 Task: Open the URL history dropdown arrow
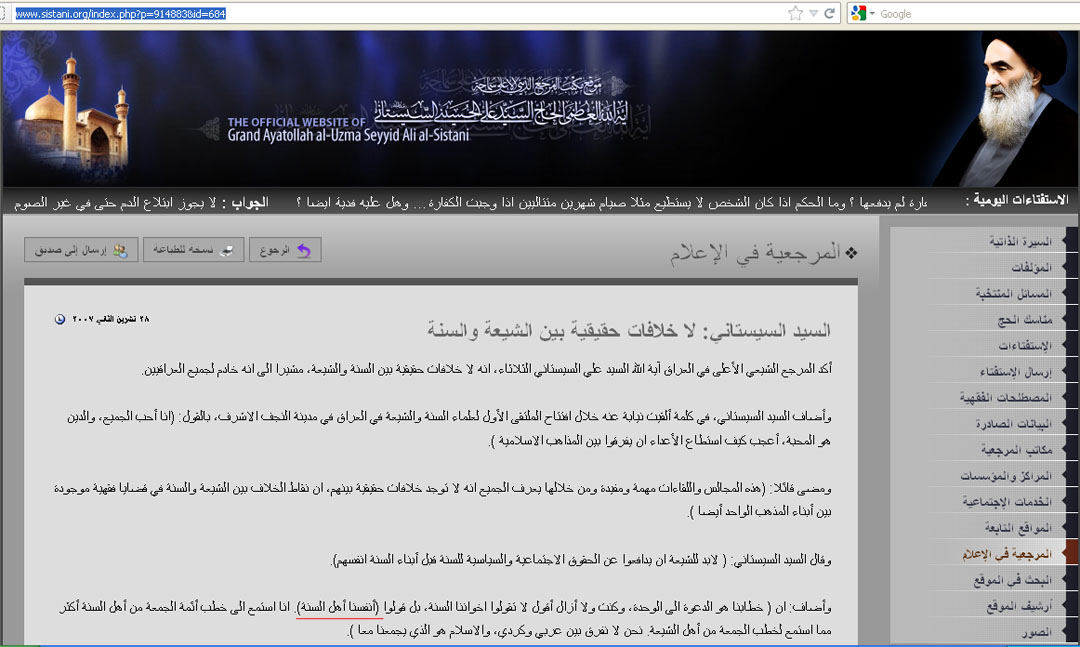click(x=813, y=13)
